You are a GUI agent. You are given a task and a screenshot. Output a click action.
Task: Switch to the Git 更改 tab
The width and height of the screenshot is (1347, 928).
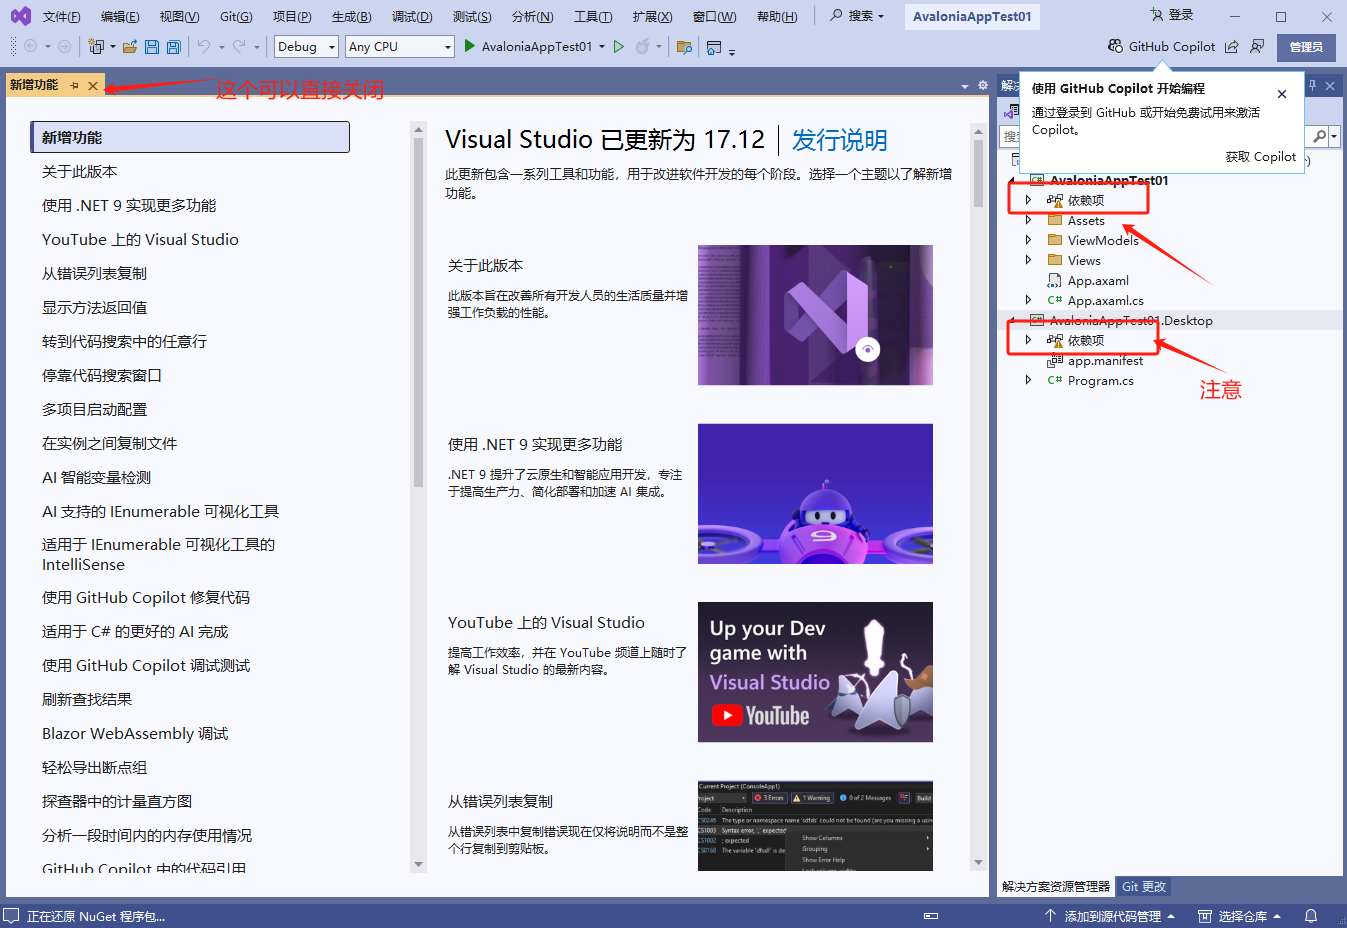pos(1144,887)
